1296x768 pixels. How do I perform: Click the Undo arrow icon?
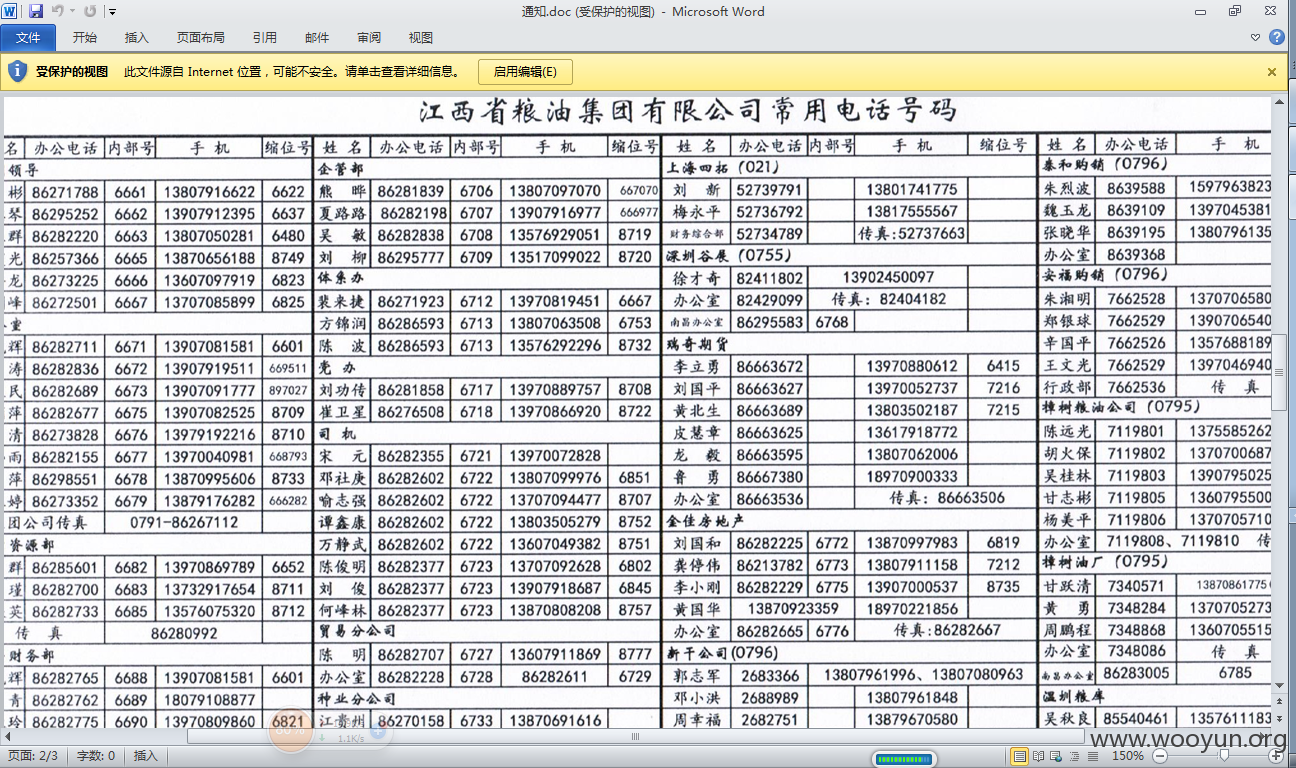tap(57, 11)
